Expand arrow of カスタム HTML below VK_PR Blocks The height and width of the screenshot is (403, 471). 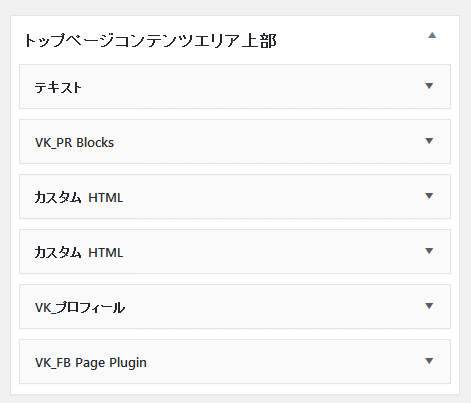pyautogui.click(x=429, y=196)
